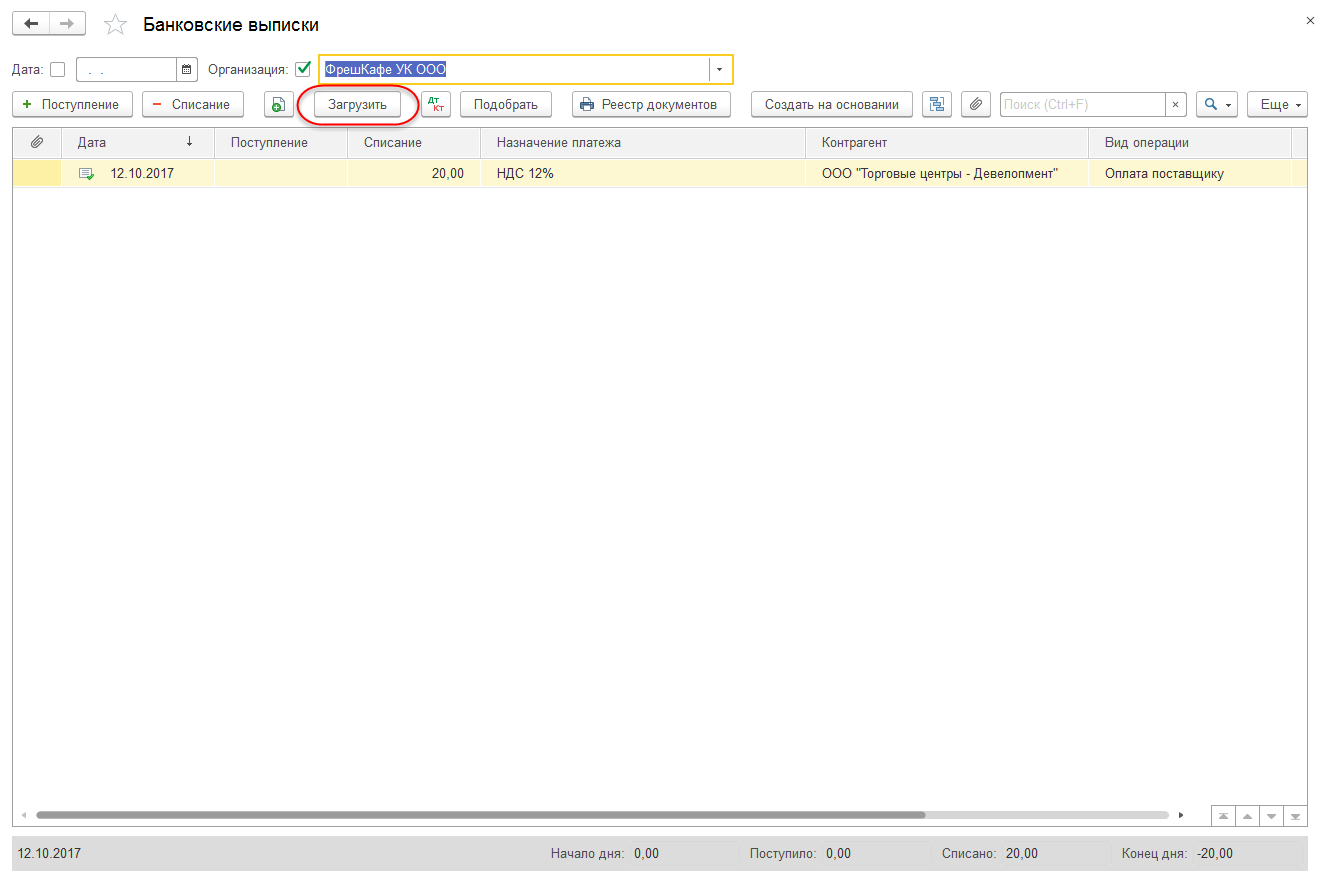Move up one row in the list

1247,816
